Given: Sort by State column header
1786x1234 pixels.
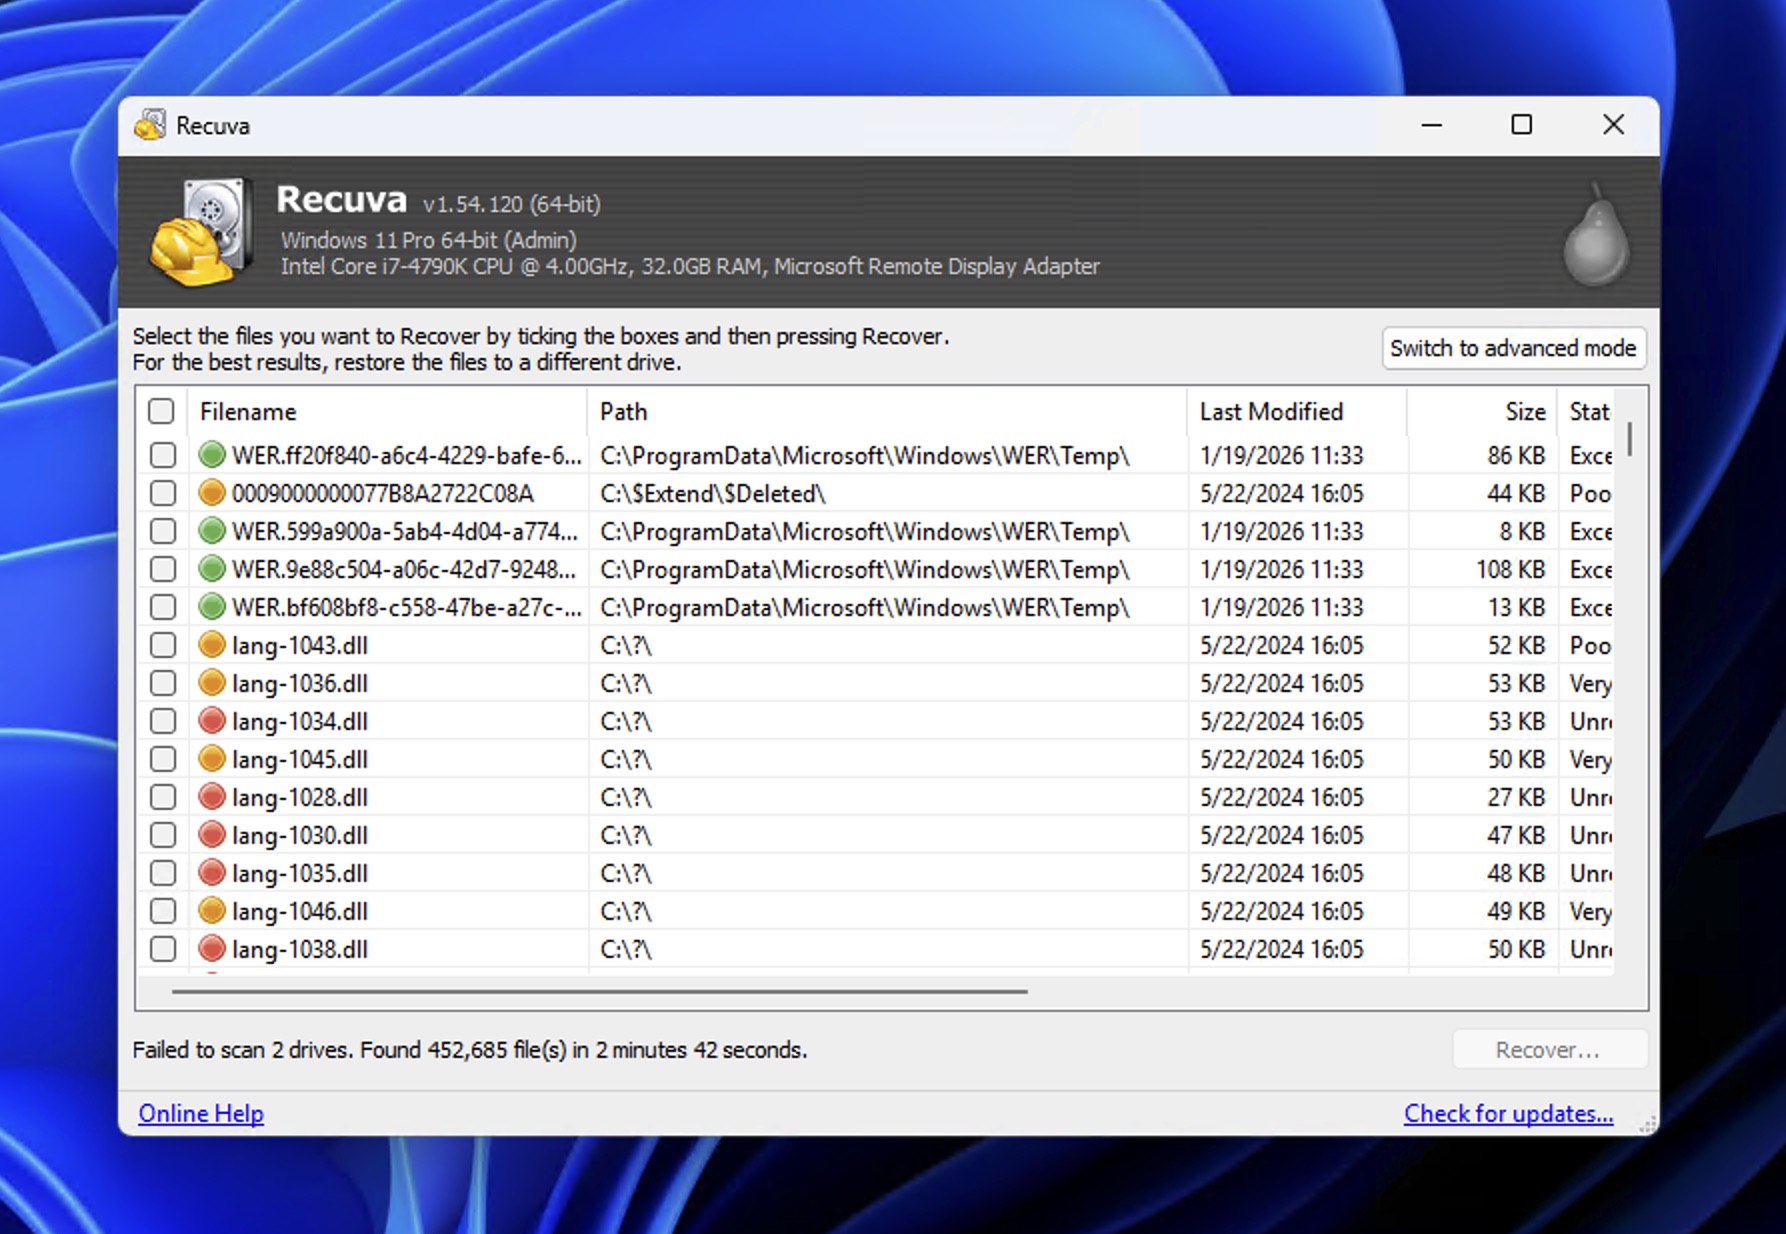Looking at the screenshot, I should point(1587,411).
